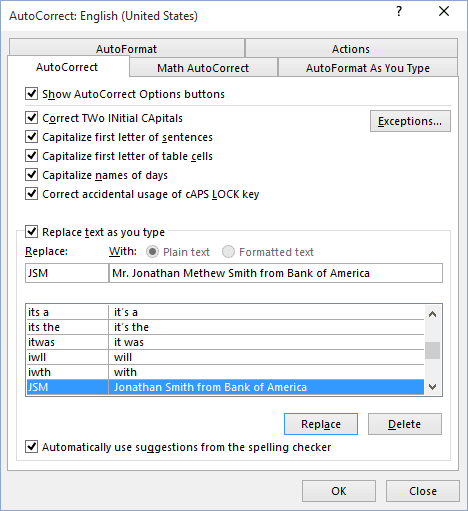Viewport: 468px width, 511px height.
Task: Select the Formatted text radio button
Action: [x=228, y=252]
